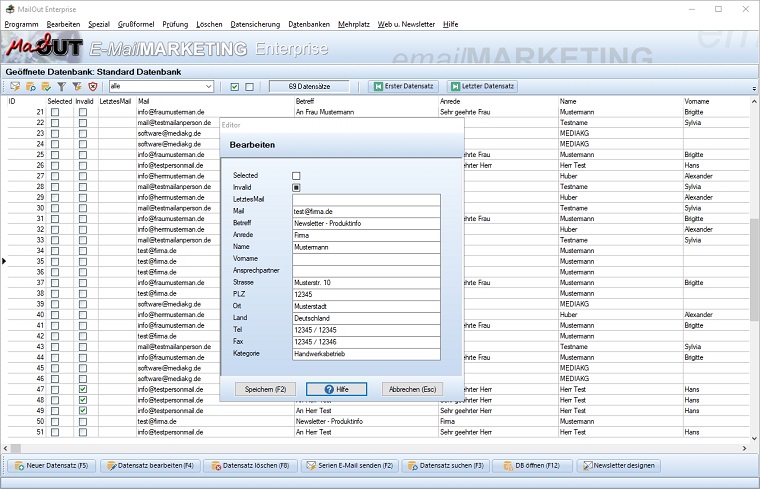Click the vertical scrollbar up arrow

coord(754,101)
